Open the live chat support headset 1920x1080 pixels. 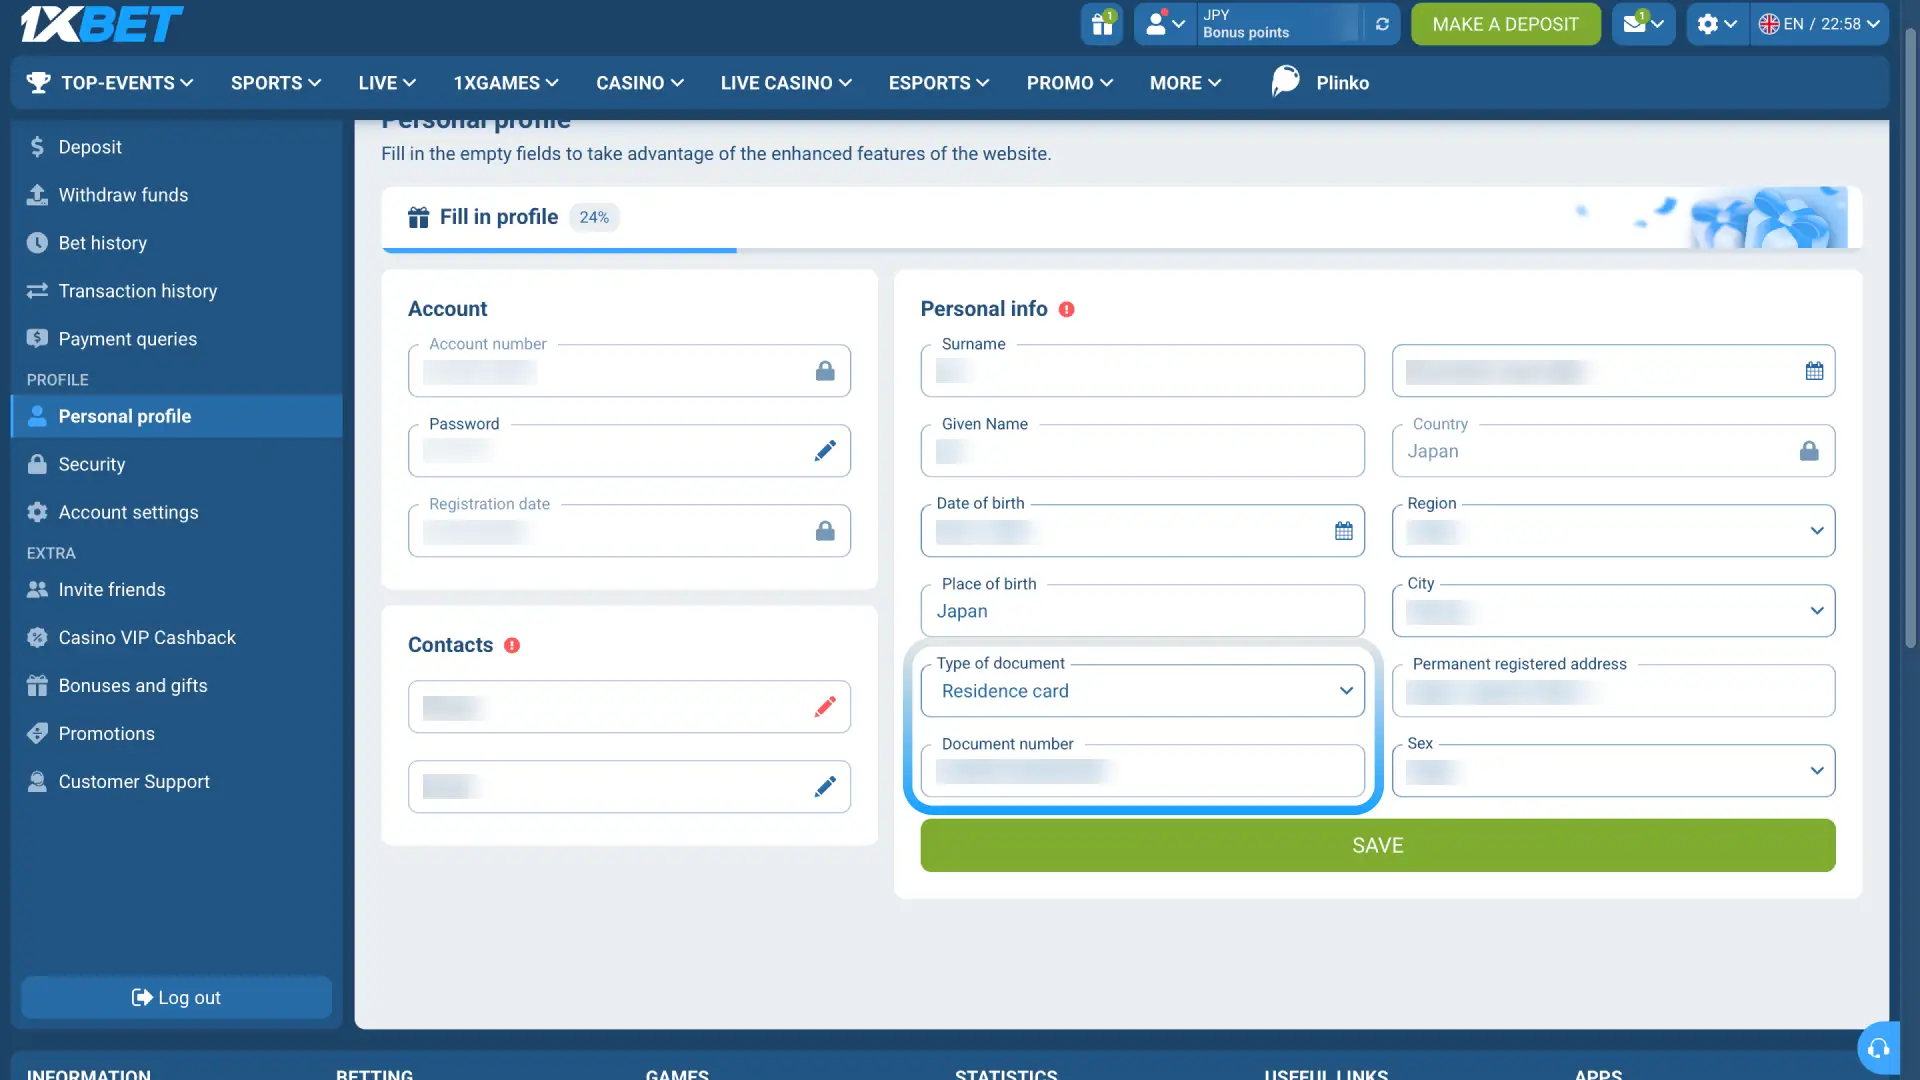1878,1047
